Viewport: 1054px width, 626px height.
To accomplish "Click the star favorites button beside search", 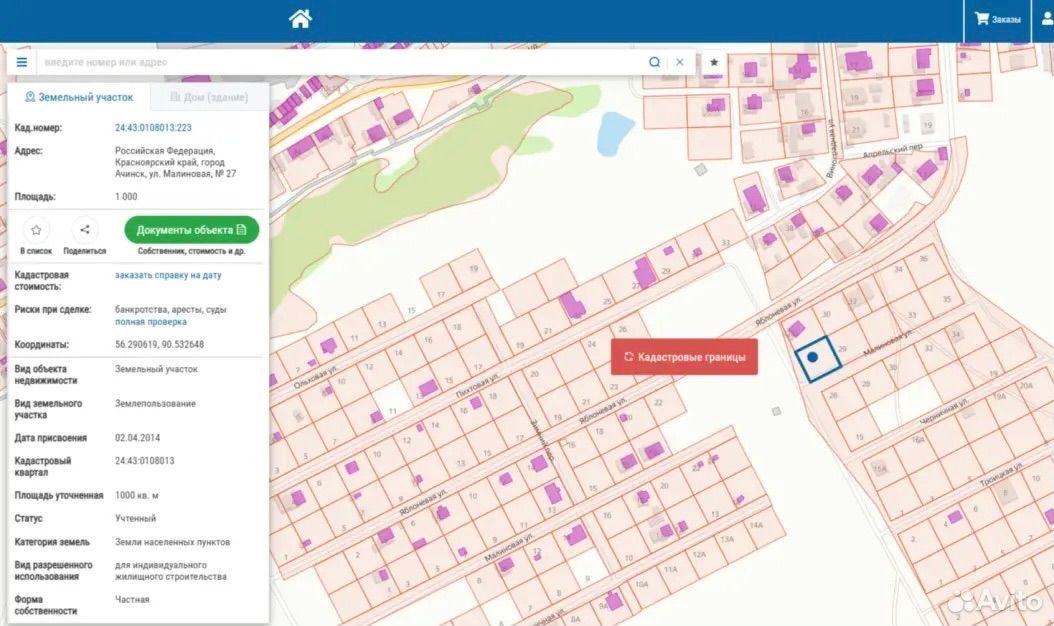I will (x=714, y=62).
